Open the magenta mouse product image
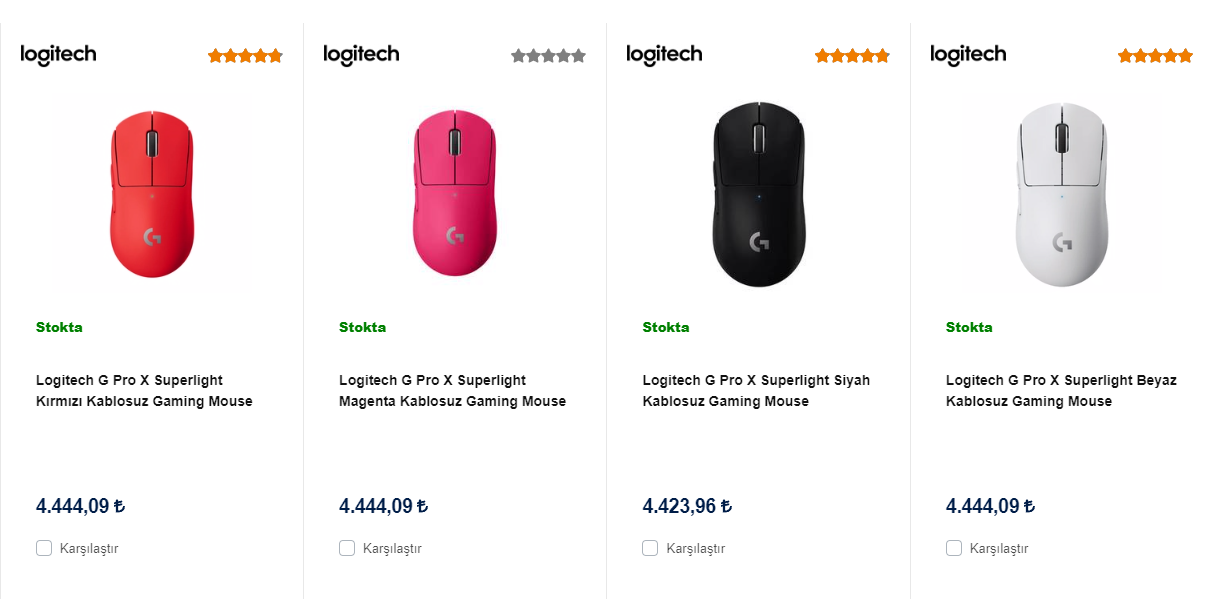The width and height of the screenshot is (1229, 599). pyautogui.click(x=455, y=193)
